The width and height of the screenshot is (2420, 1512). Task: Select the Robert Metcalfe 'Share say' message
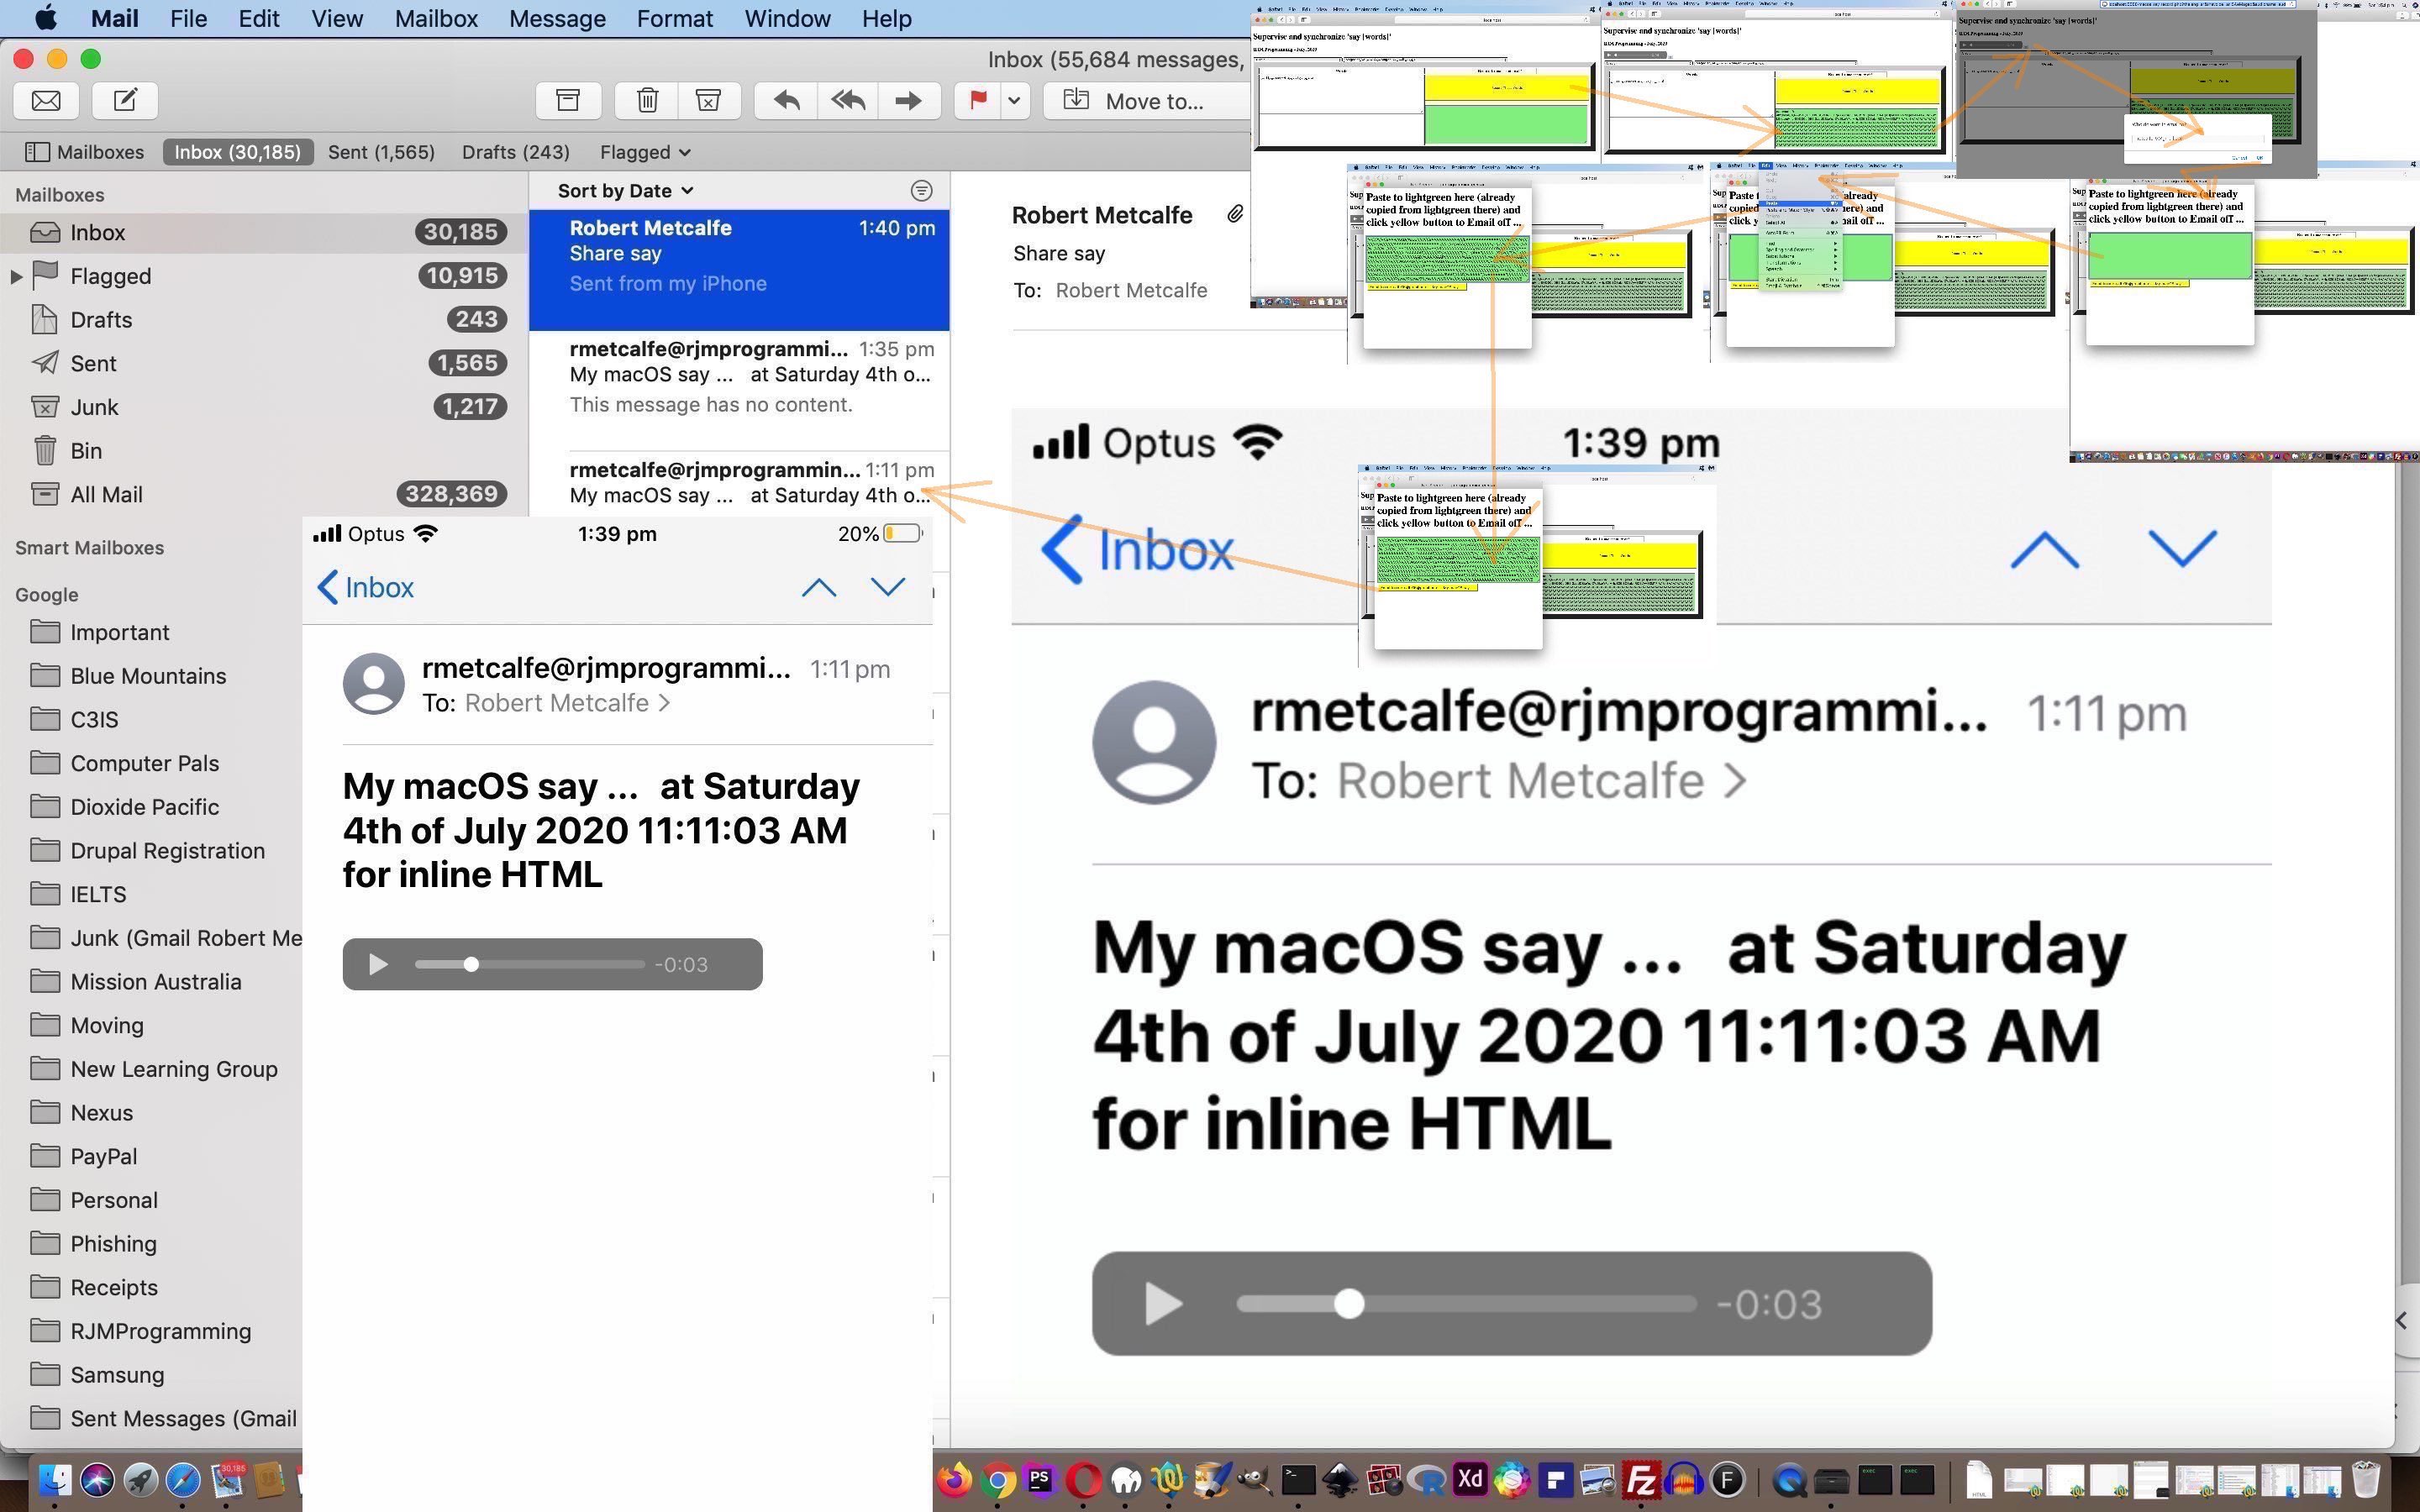coord(739,269)
